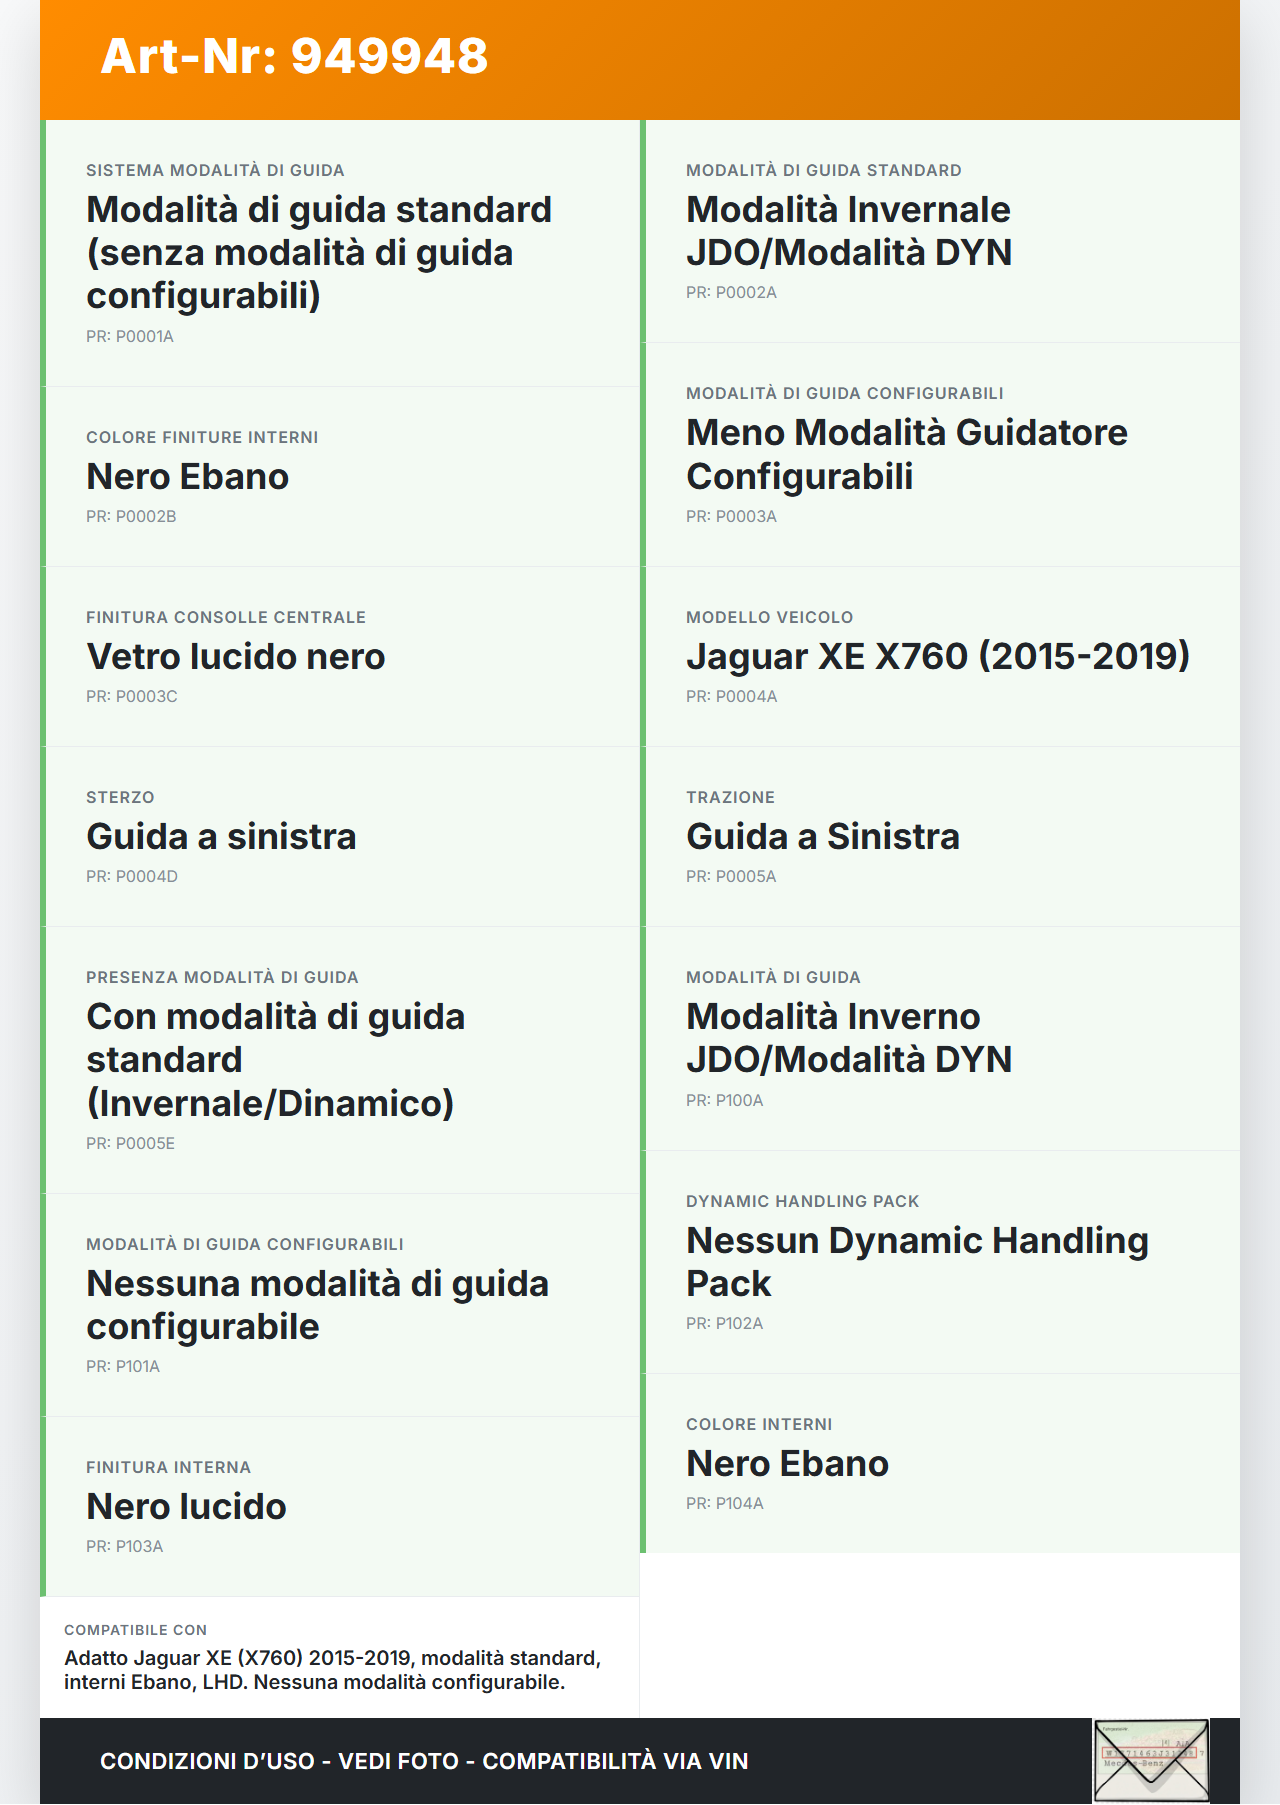Click the envelope VIN icon in footer
The image size is (1280, 1805).
1151,1760
